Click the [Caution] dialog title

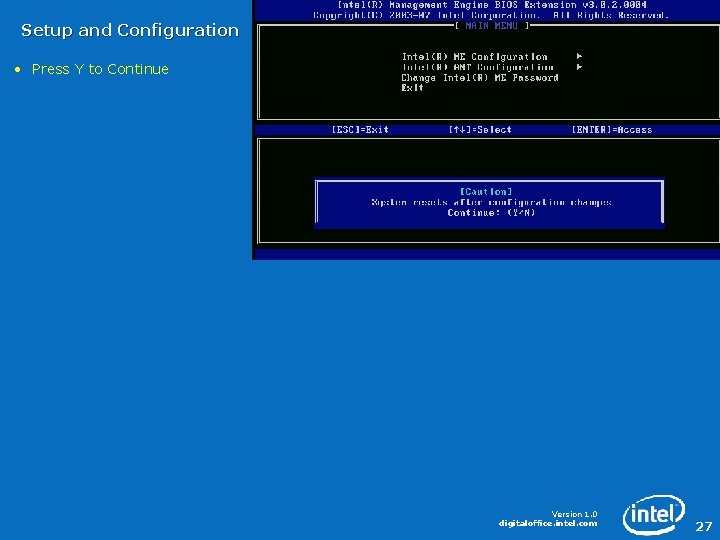[486, 191]
